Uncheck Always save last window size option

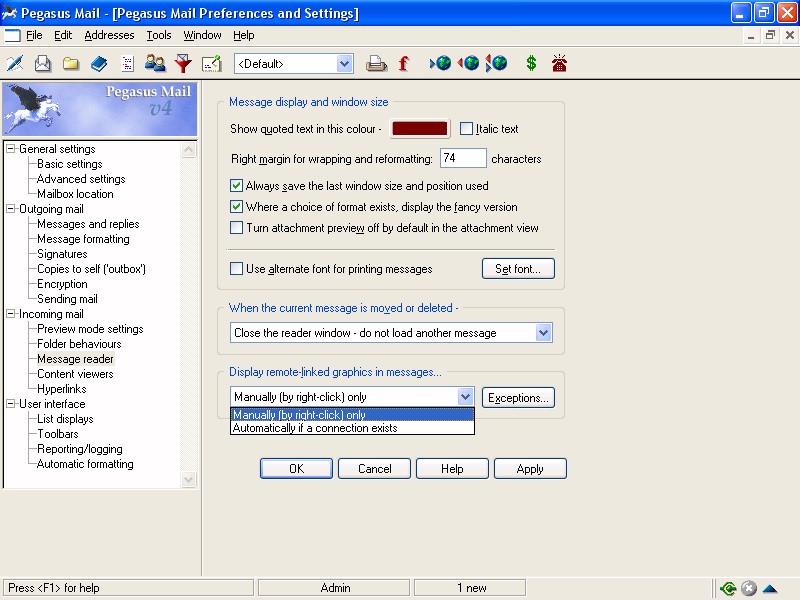coord(236,186)
